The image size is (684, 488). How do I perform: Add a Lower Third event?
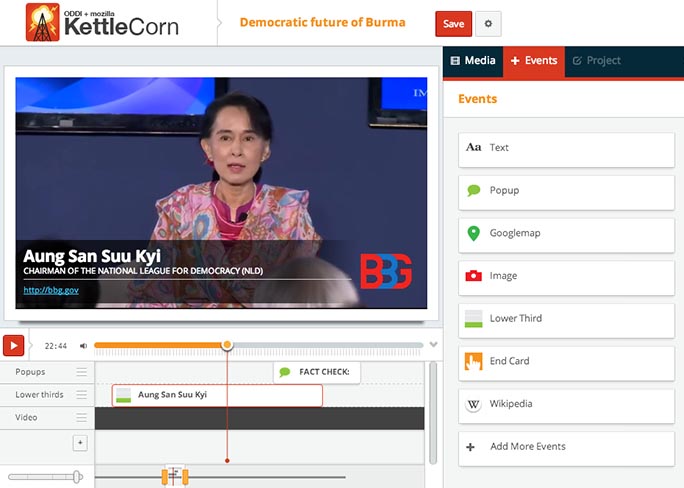click(x=566, y=321)
